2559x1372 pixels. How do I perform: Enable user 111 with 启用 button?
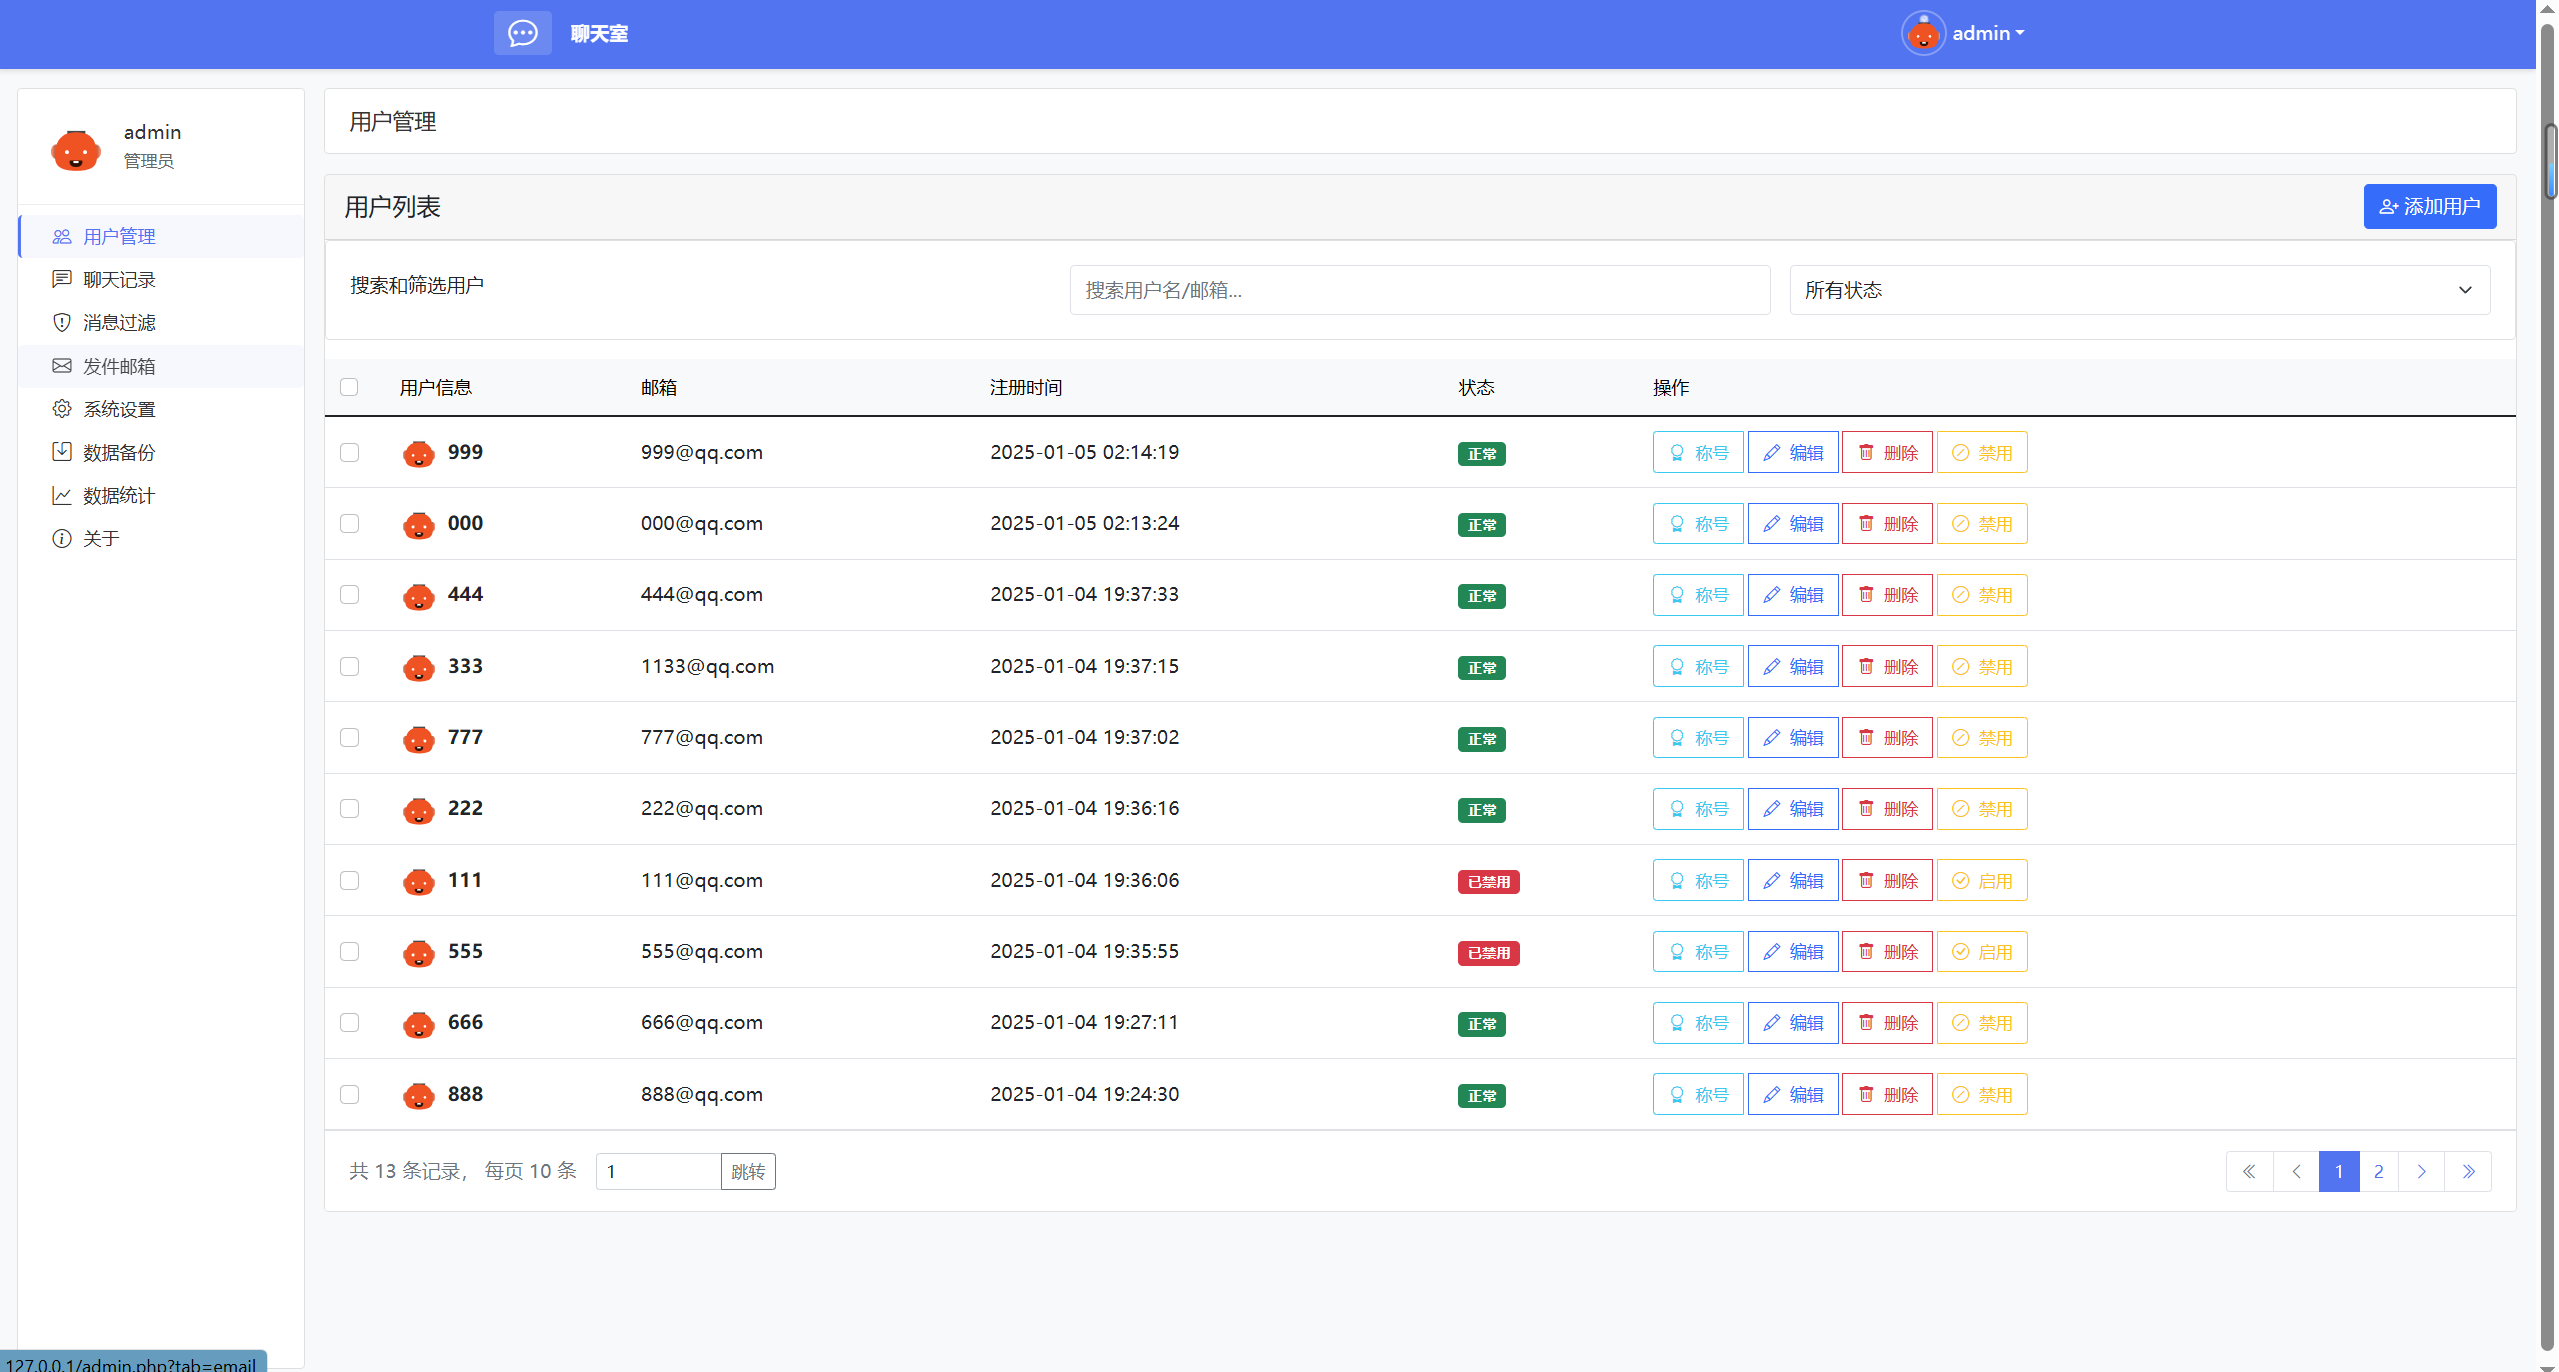point(1981,880)
